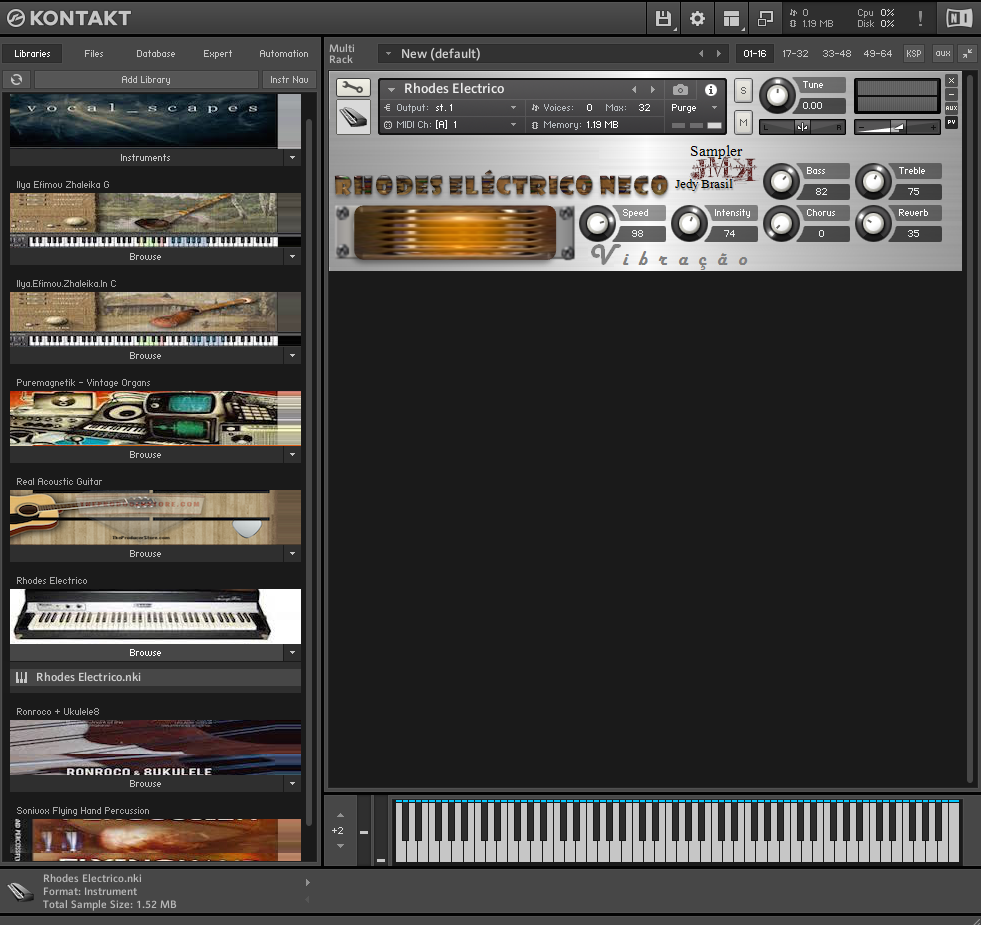Close the Rhodes Electrico instrument
981x925 pixels.
point(952,81)
